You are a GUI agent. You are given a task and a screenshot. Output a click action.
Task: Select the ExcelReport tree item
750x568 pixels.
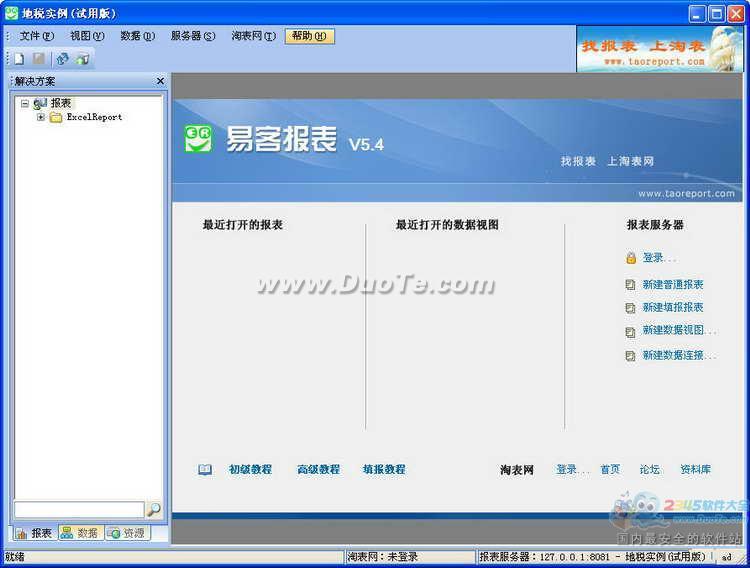(94, 117)
